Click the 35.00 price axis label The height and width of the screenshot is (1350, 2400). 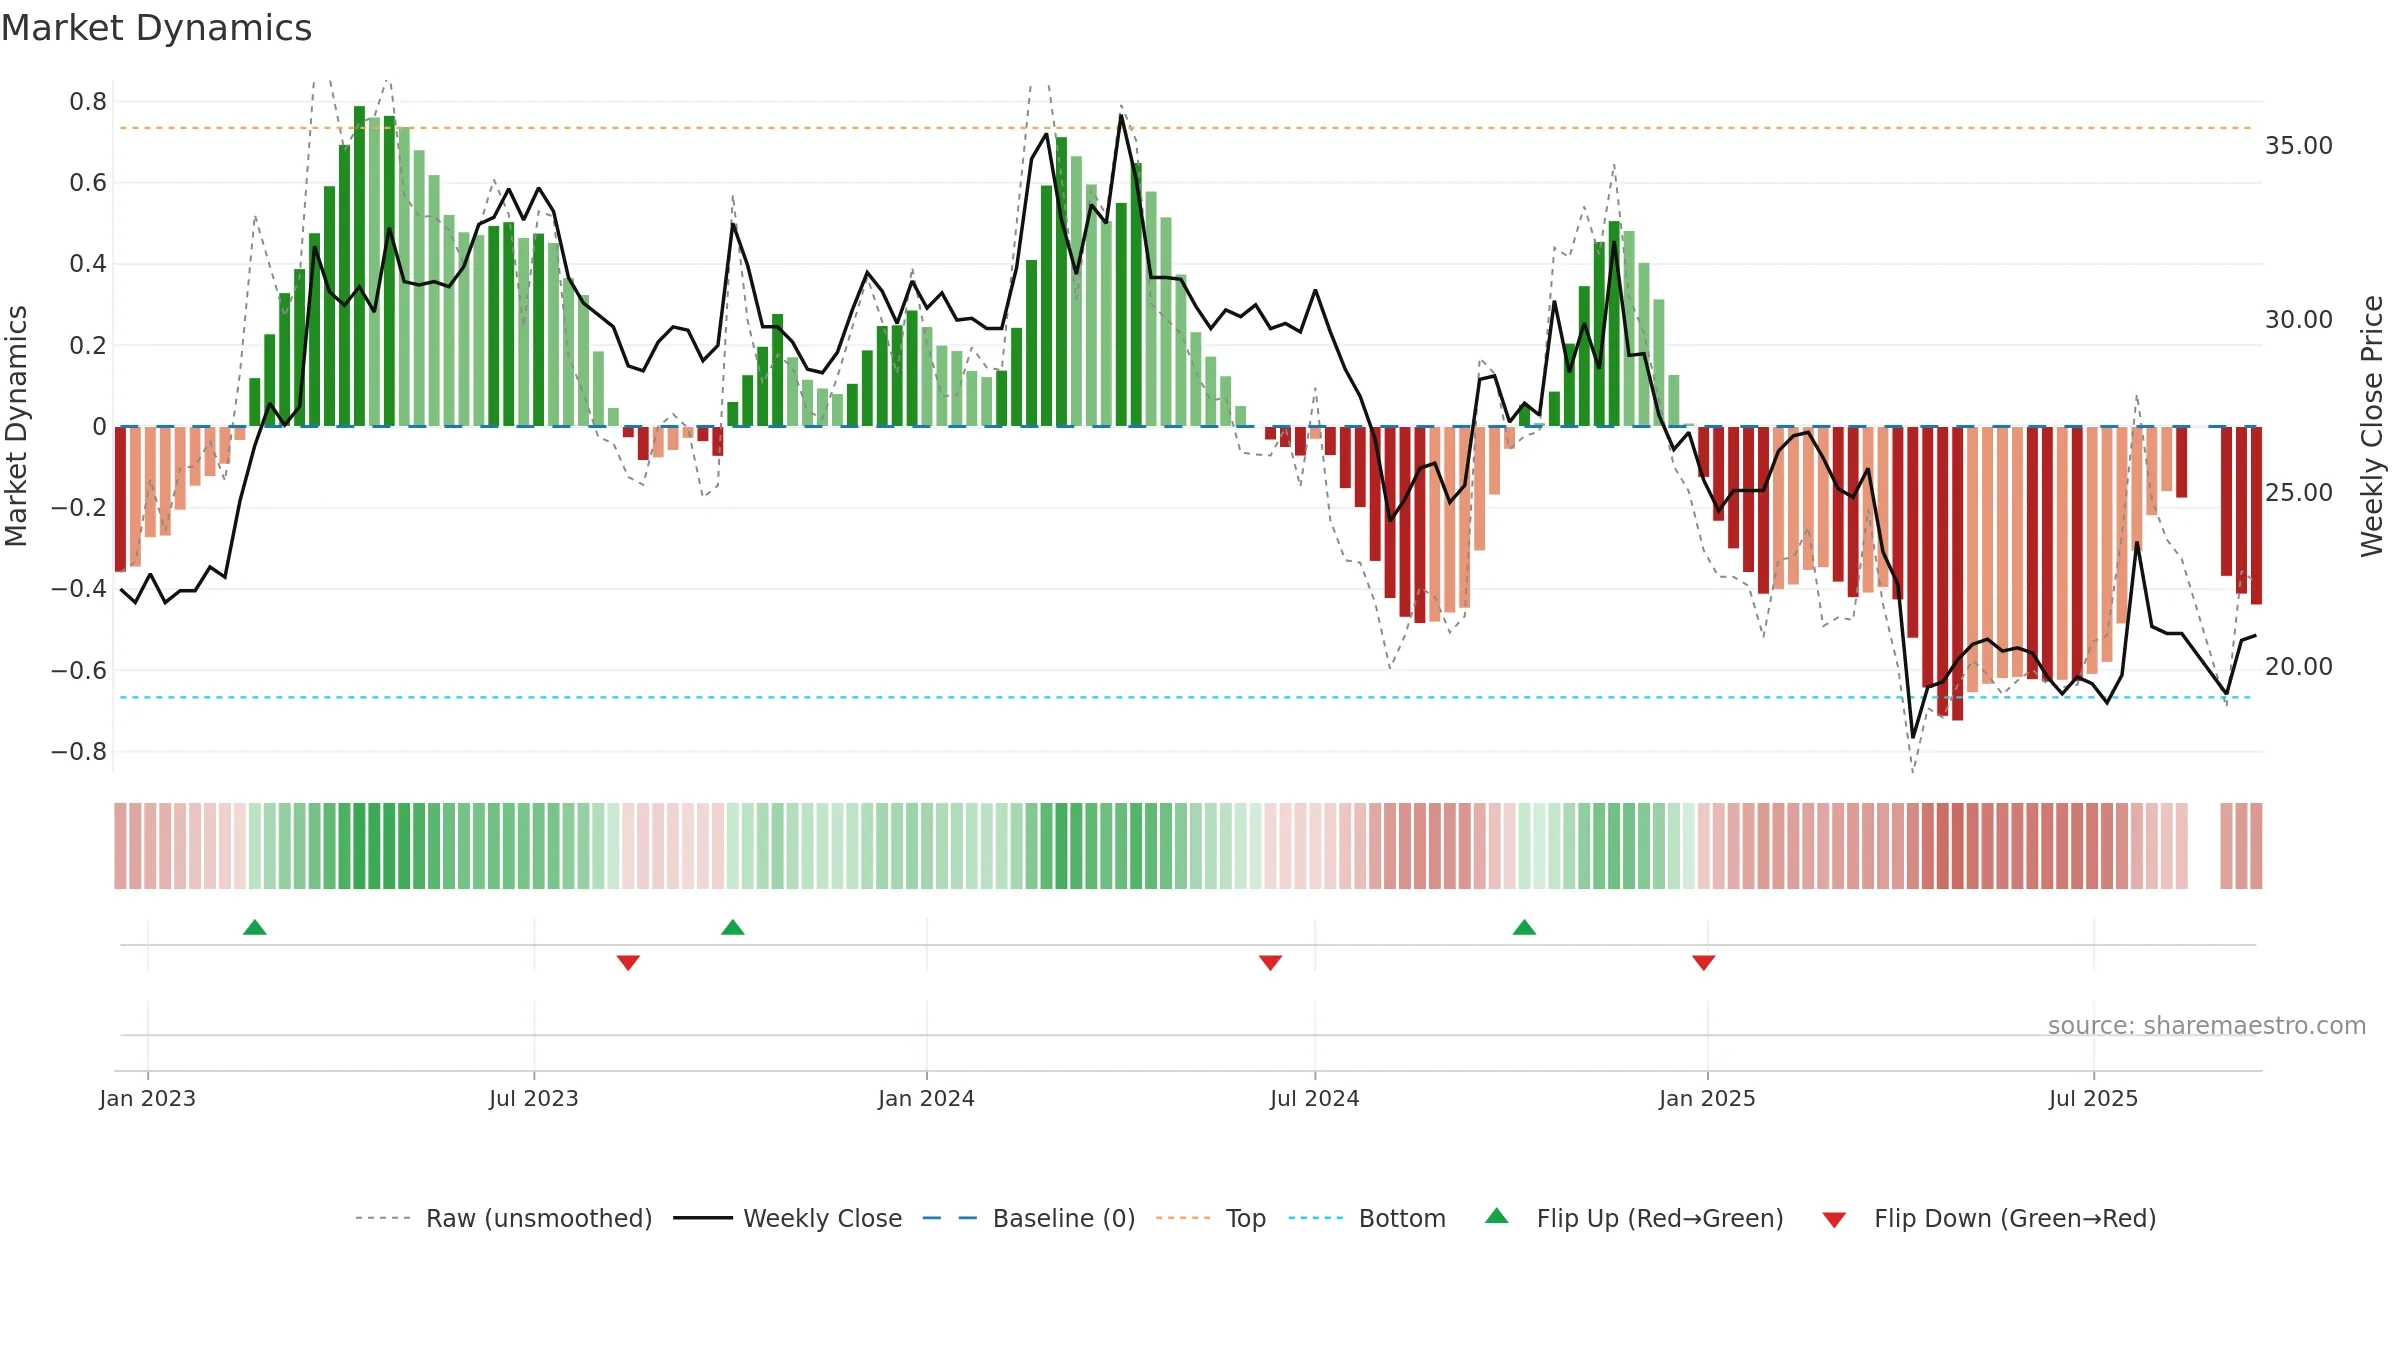[x=2299, y=146]
